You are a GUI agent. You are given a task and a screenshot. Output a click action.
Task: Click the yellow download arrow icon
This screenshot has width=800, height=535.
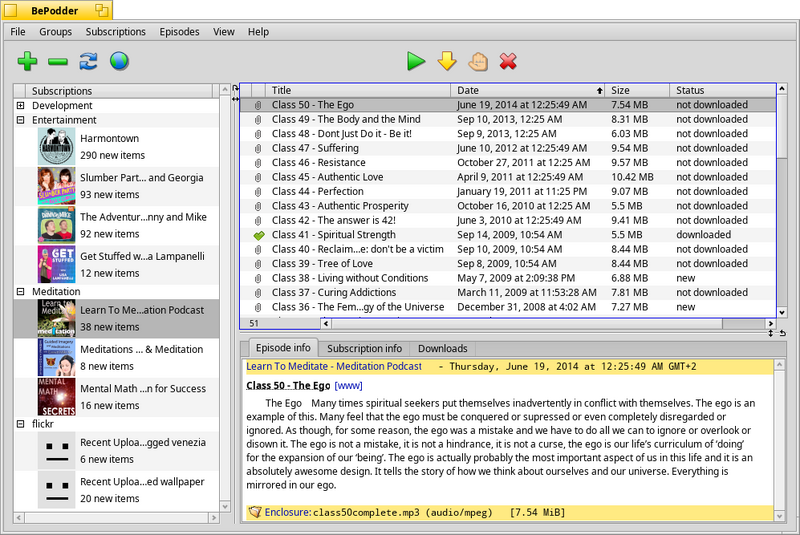tap(447, 61)
